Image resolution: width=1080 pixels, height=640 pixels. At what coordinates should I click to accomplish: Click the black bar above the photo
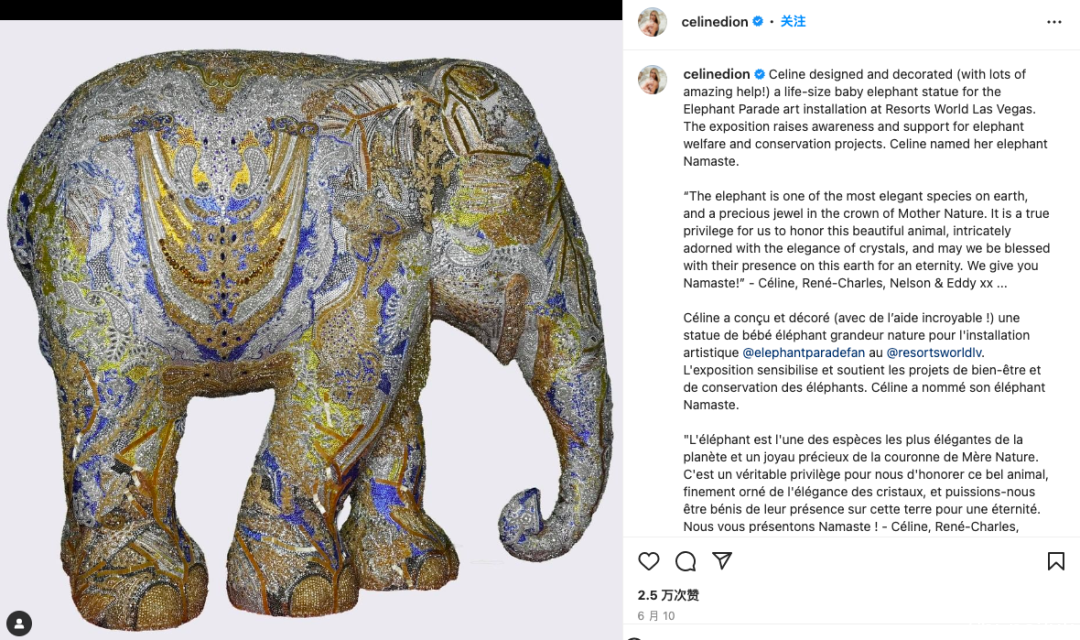click(x=311, y=10)
